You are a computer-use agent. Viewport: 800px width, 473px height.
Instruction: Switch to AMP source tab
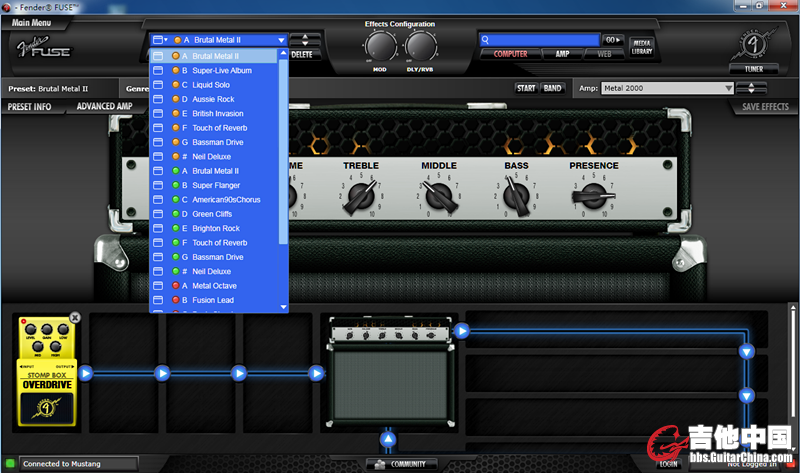(562, 54)
